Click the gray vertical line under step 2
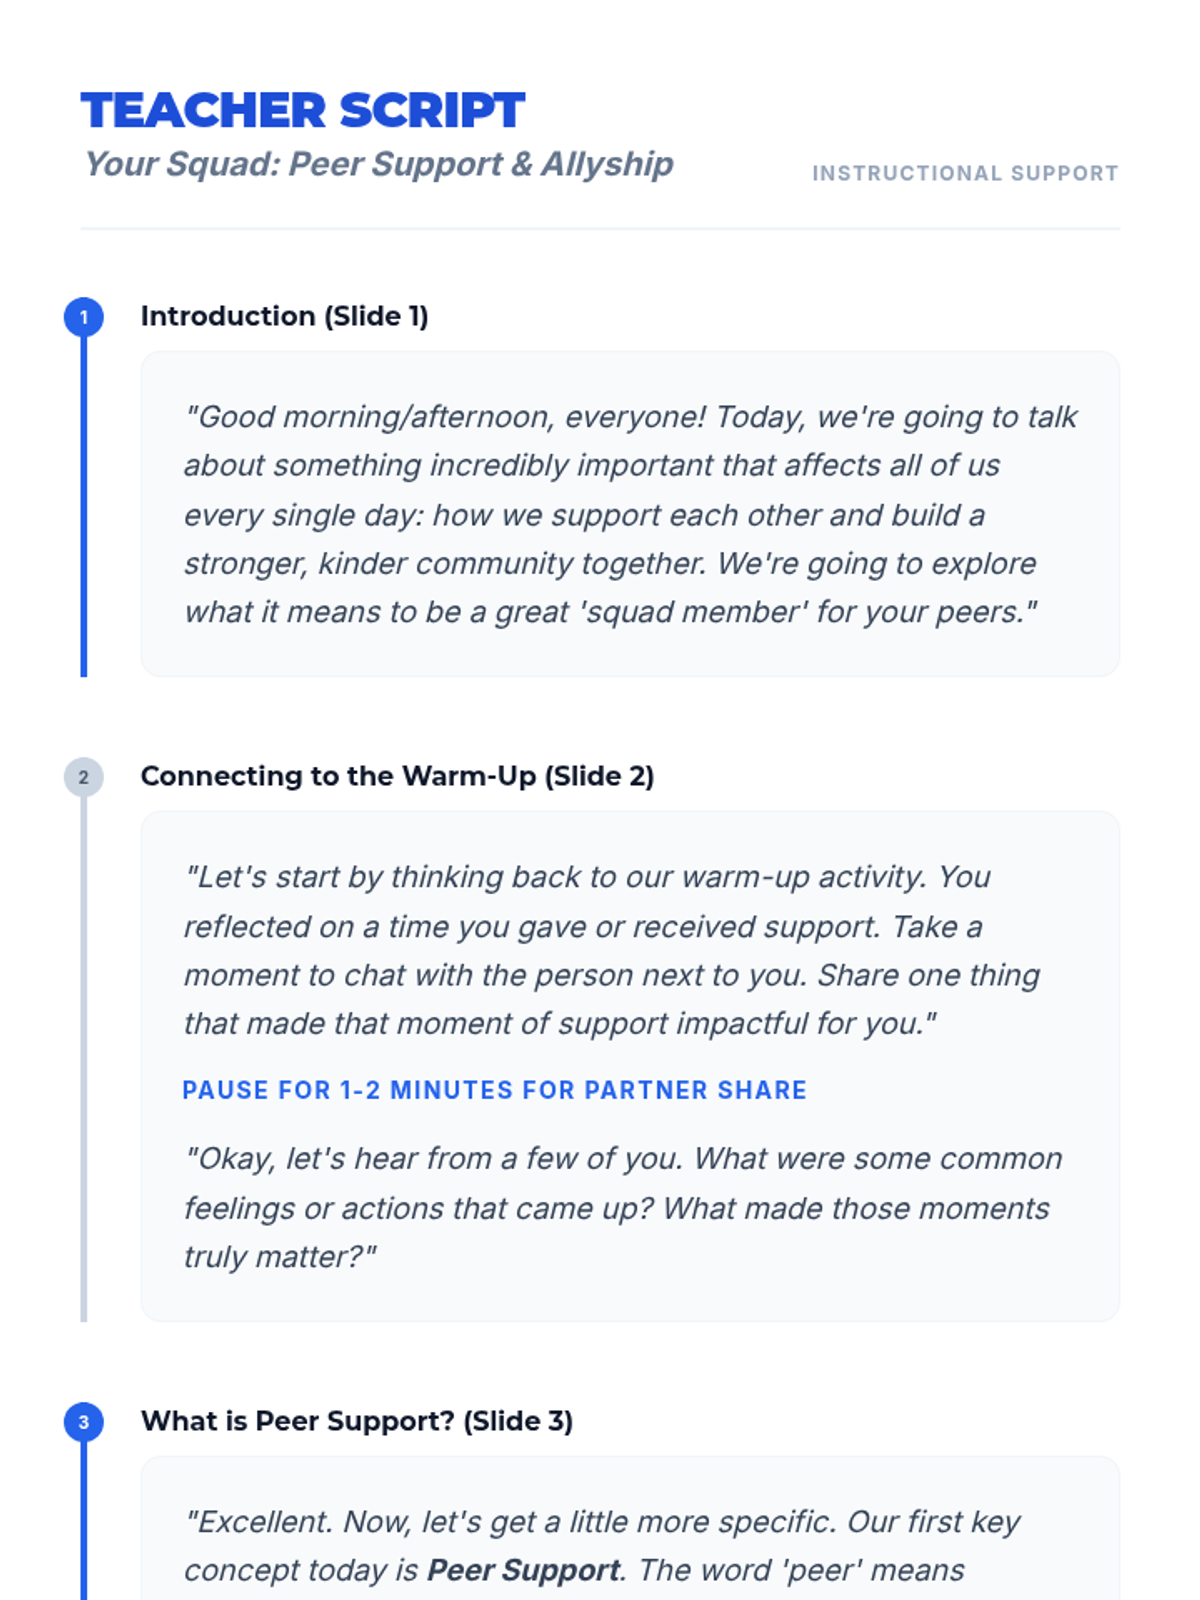 [84, 1059]
